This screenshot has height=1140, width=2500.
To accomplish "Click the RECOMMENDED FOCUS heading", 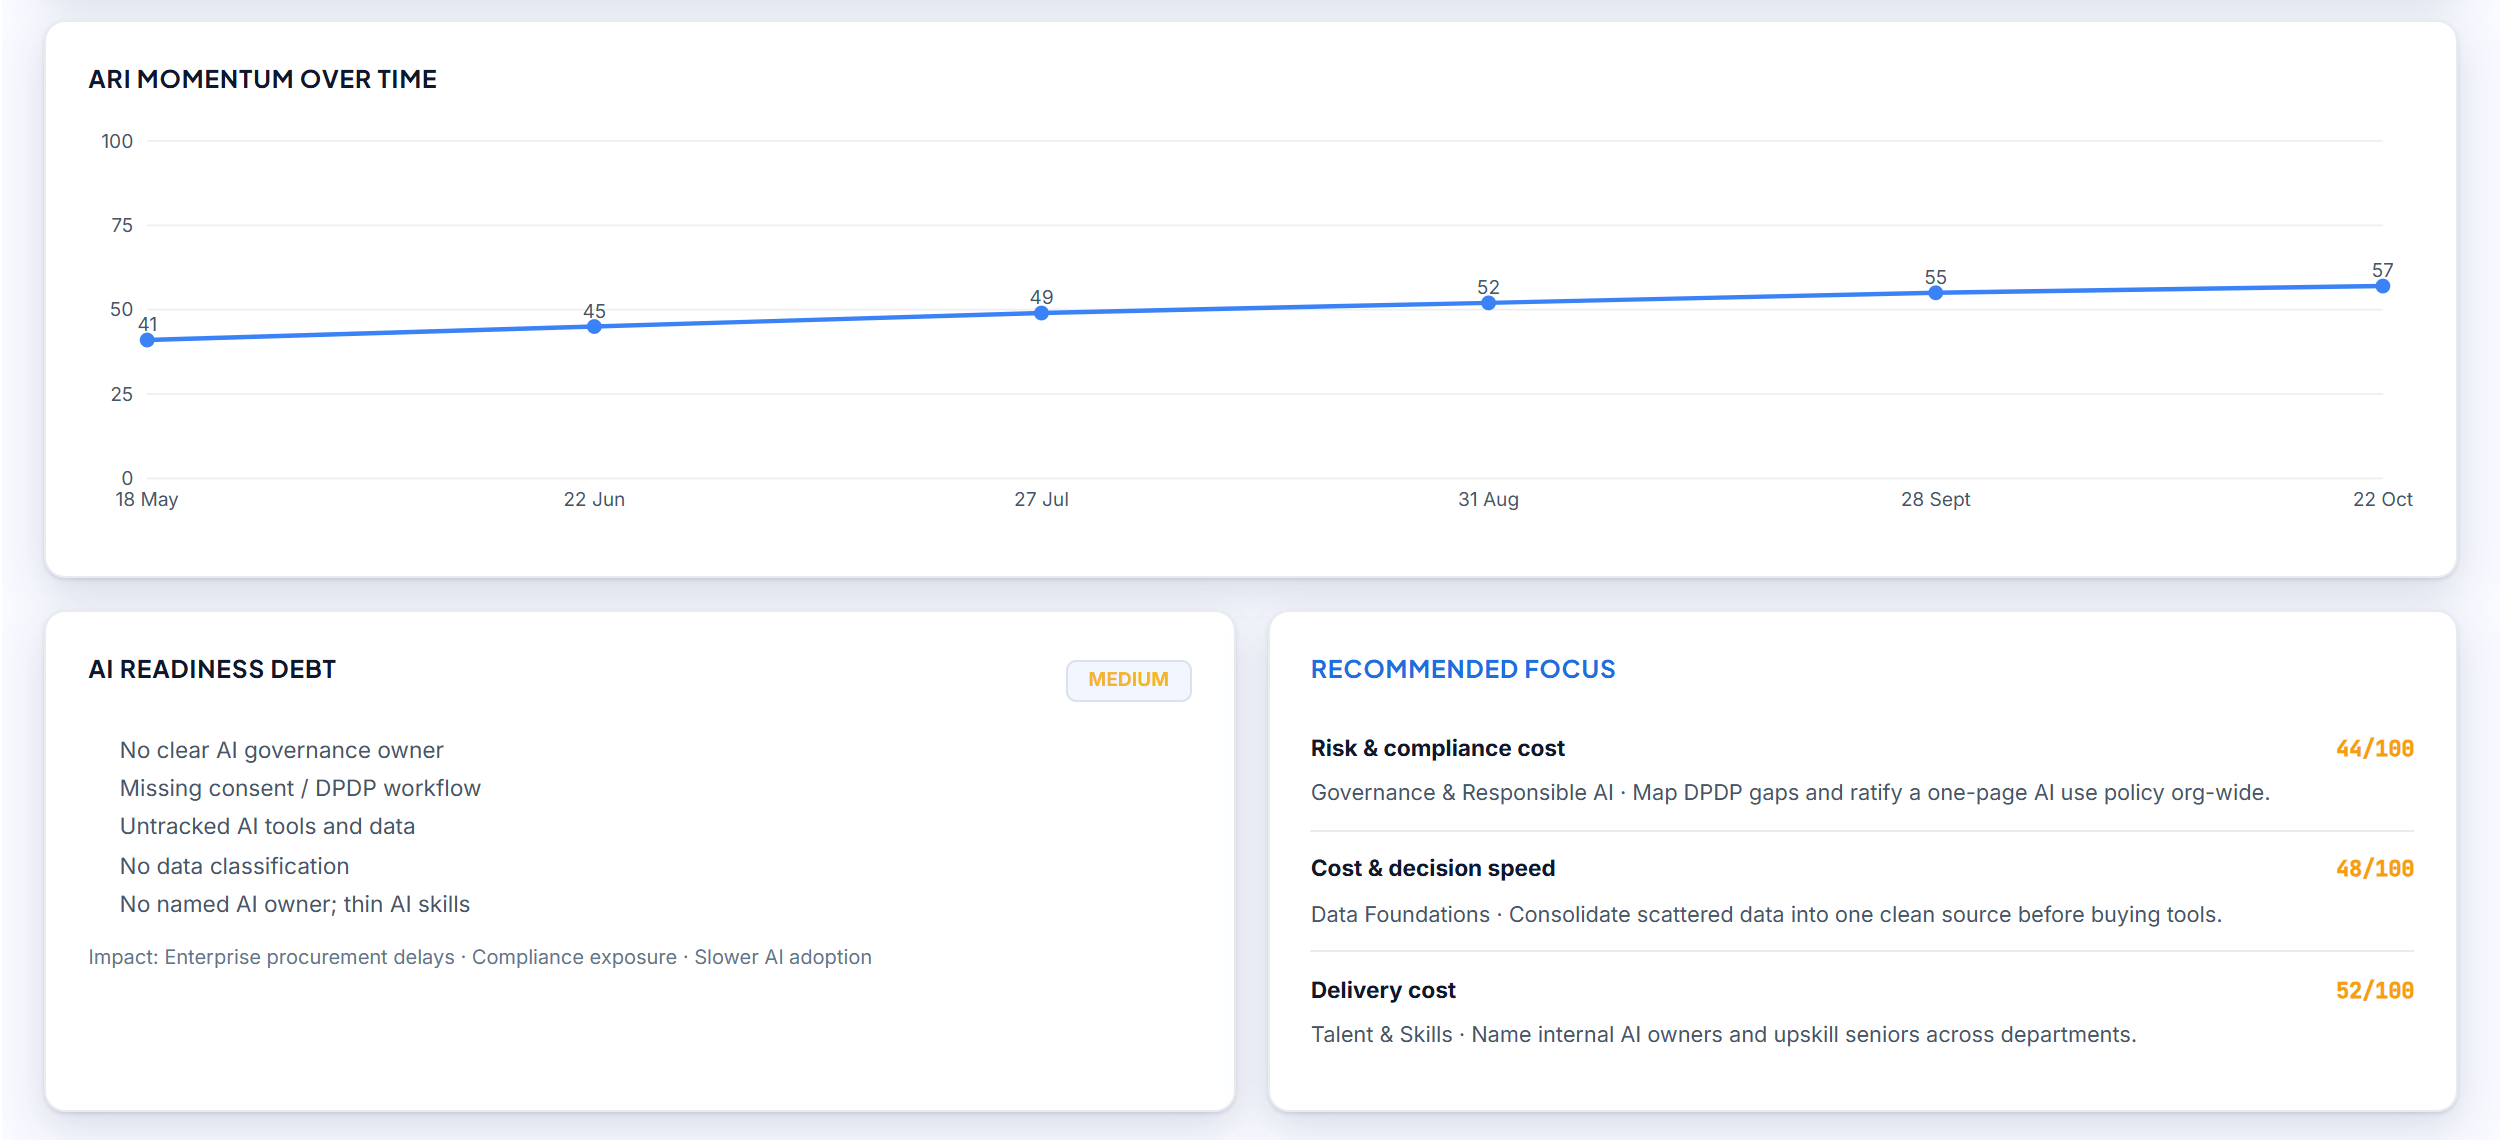I will 1462,669.
